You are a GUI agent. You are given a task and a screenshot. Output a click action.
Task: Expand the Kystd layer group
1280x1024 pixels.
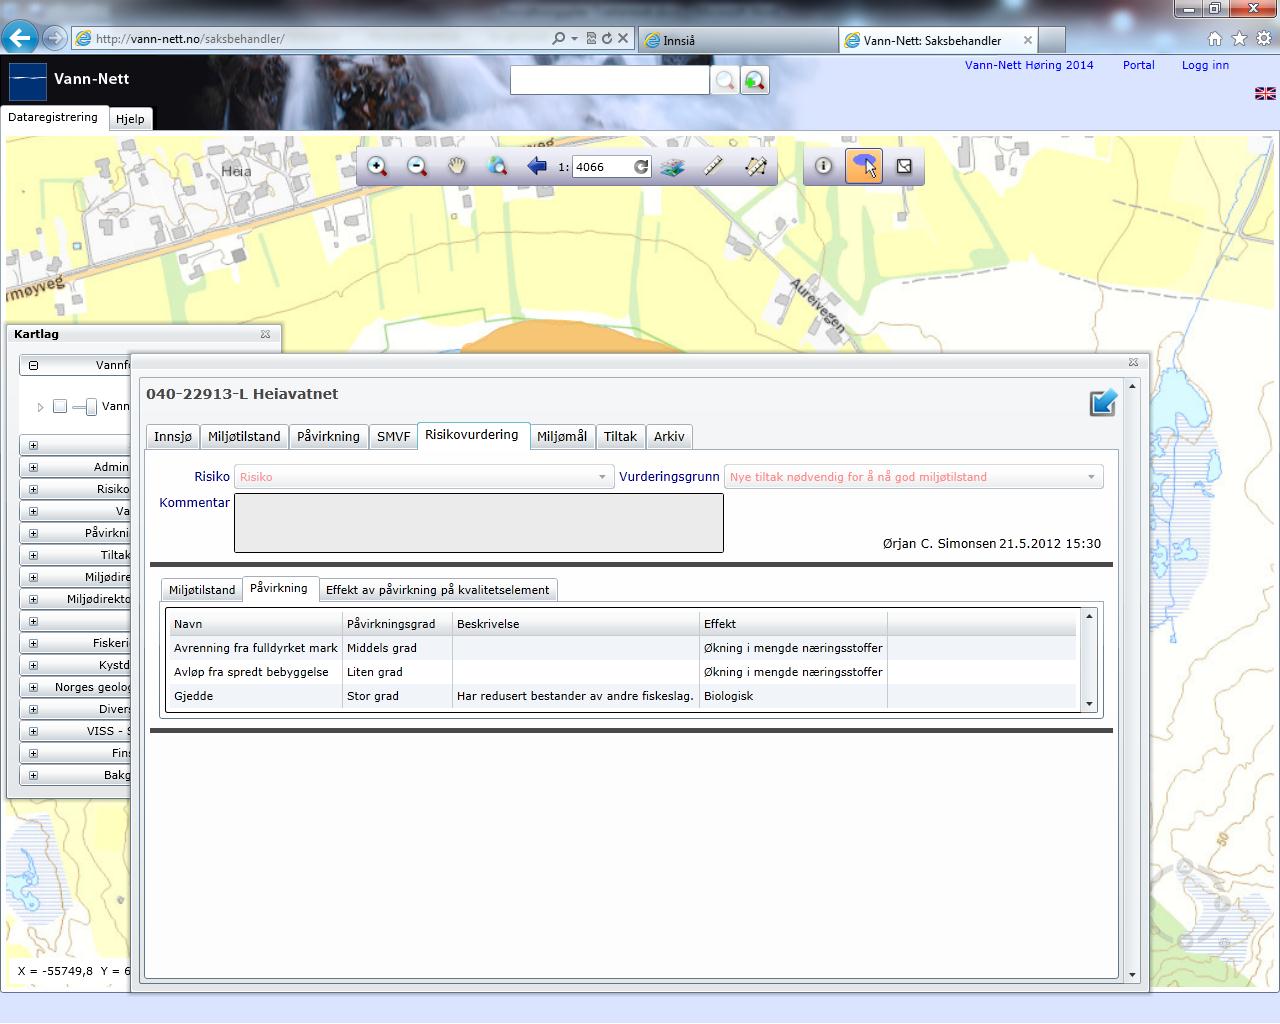pyautogui.click(x=33, y=665)
